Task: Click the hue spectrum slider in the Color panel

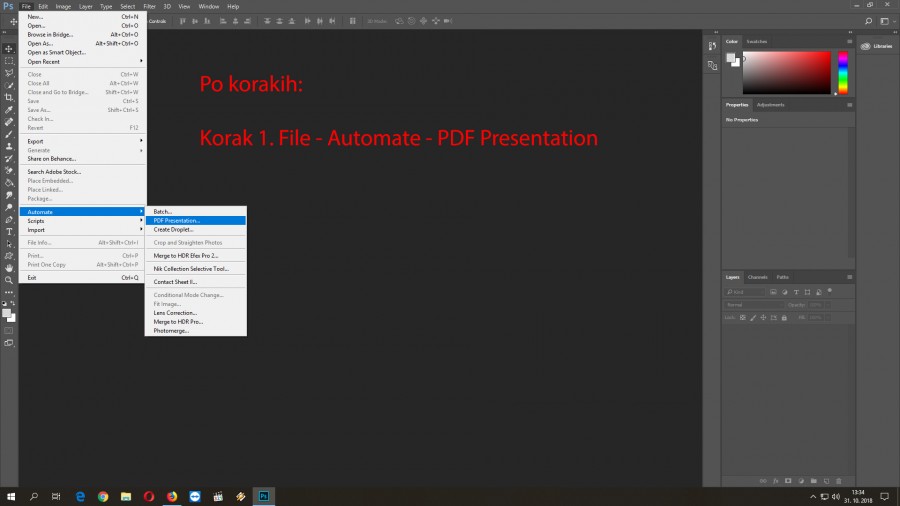Action: click(843, 72)
